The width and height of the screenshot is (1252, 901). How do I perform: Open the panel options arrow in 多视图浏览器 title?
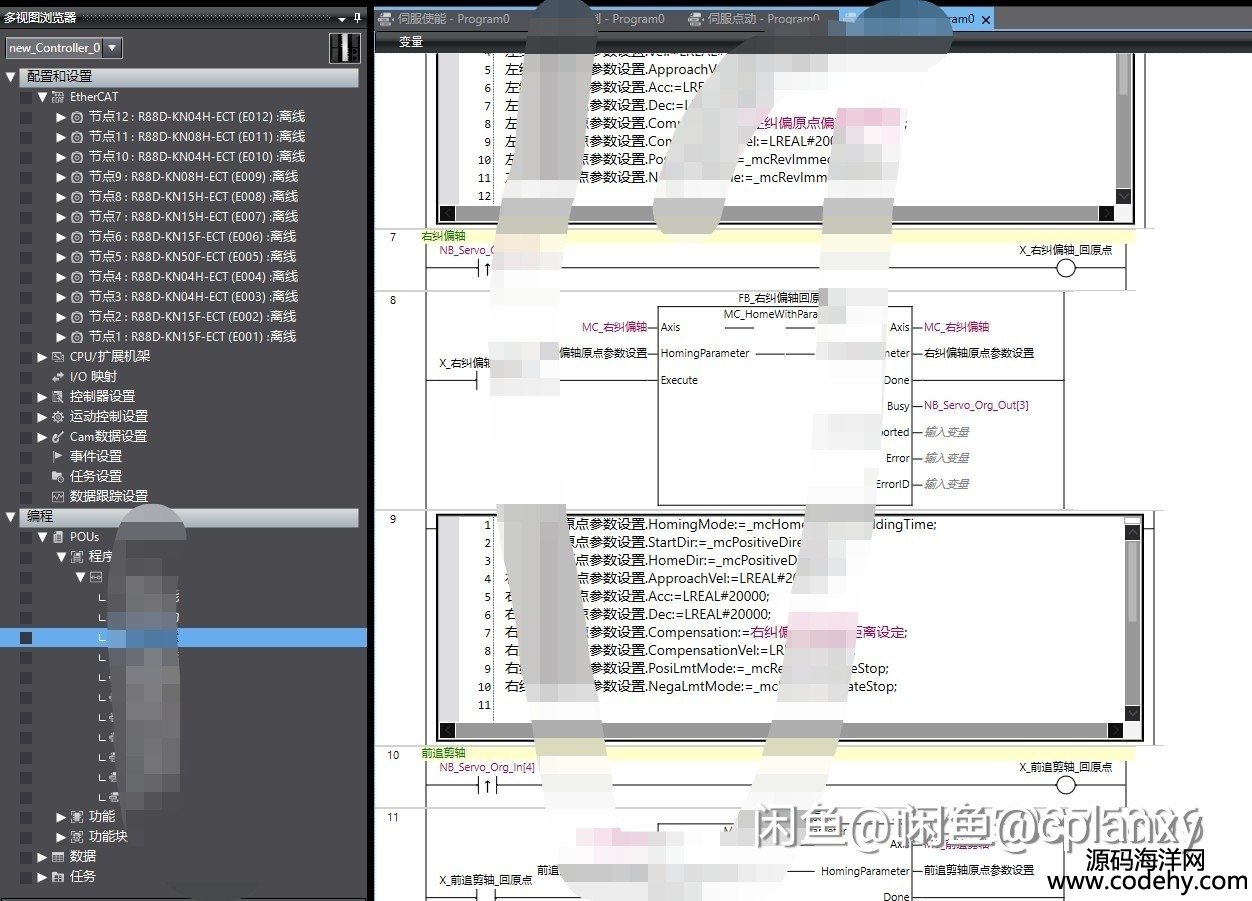click(x=342, y=18)
